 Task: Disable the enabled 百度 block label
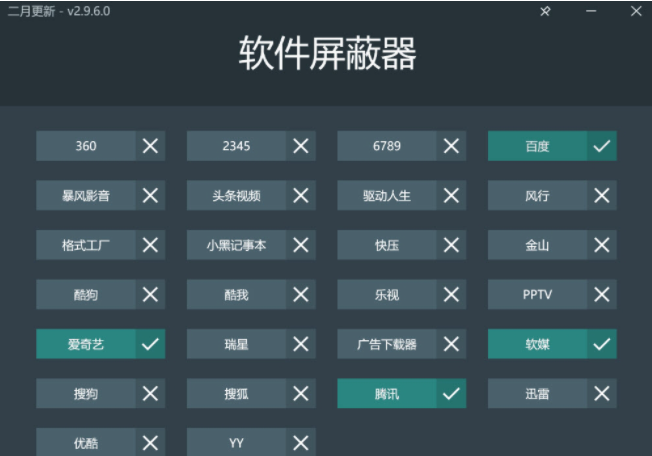point(537,146)
